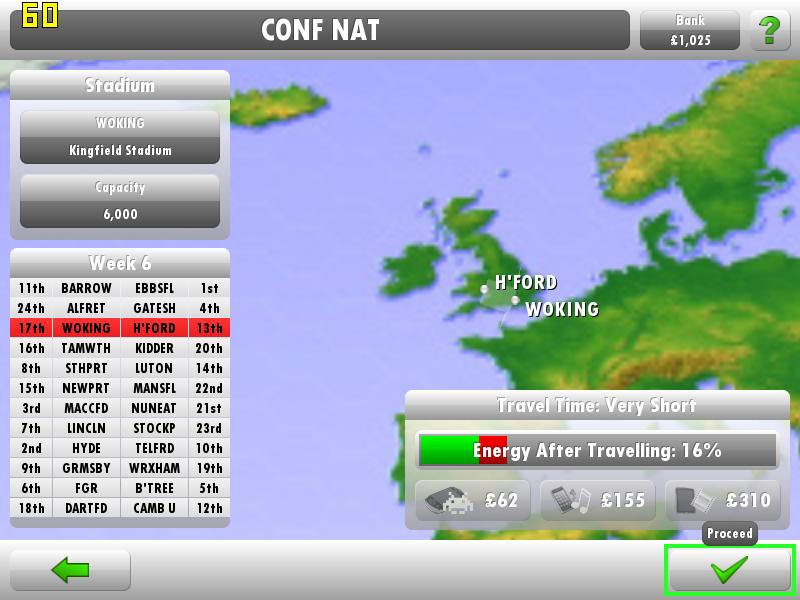Click the Kingfield Stadium name field
The height and width of the screenshot is (600, 800).
pos(120,150)
